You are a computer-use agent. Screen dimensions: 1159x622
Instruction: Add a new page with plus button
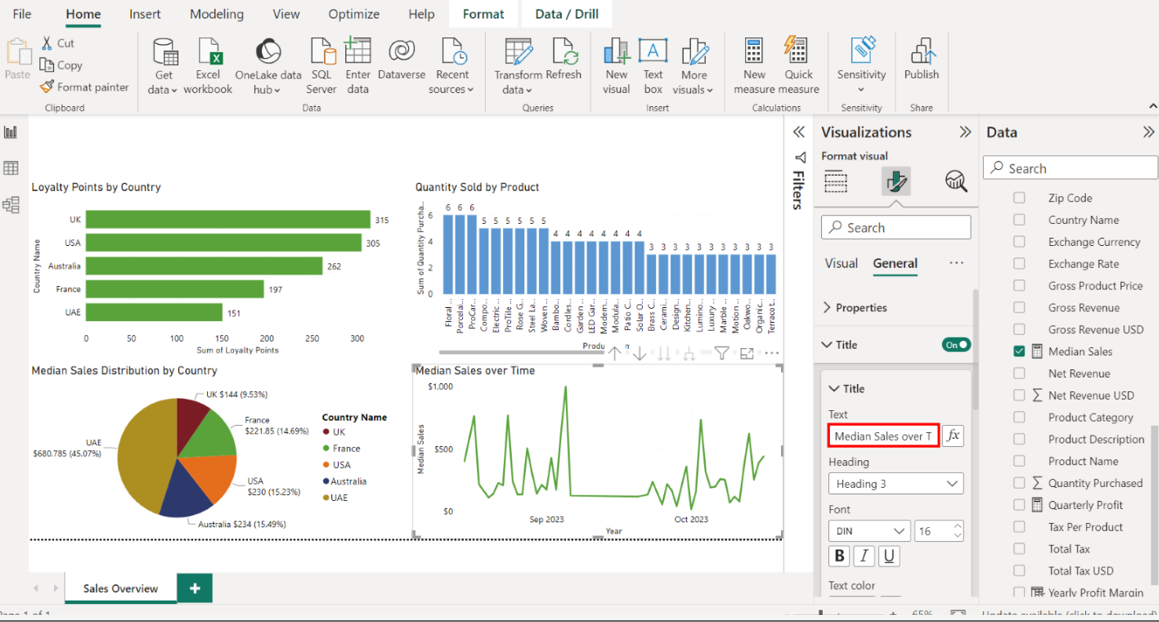coord(195,588)
